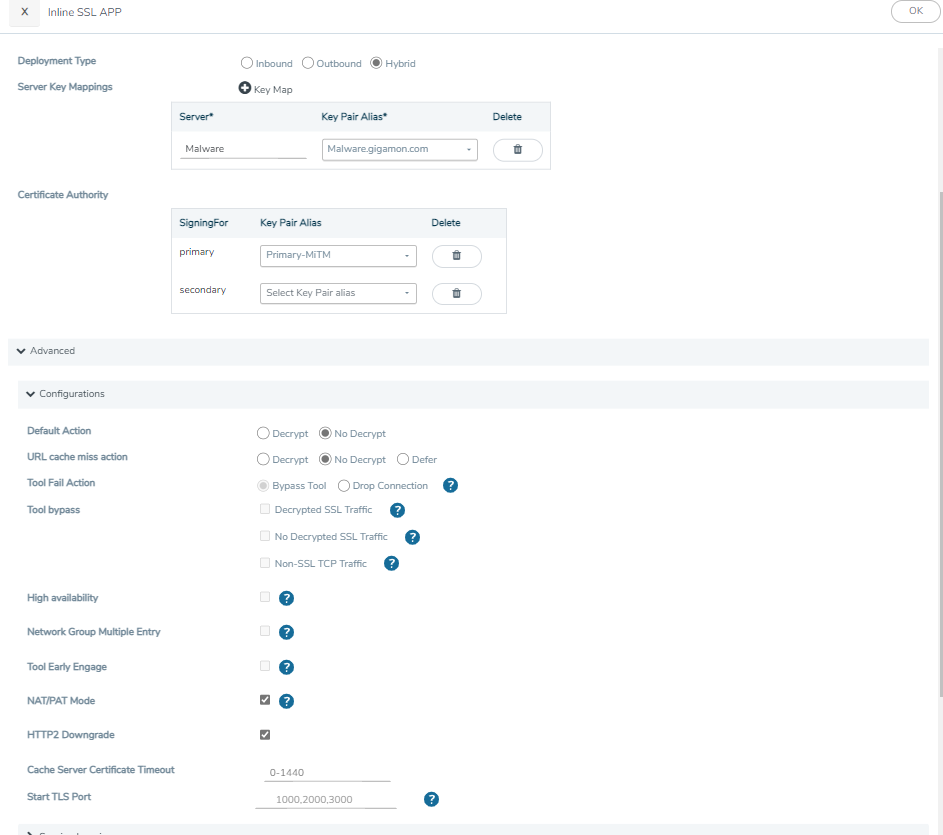Enable the Tool Early Engage checkbox
943x835 pixels.
click(x=265, y=666)
